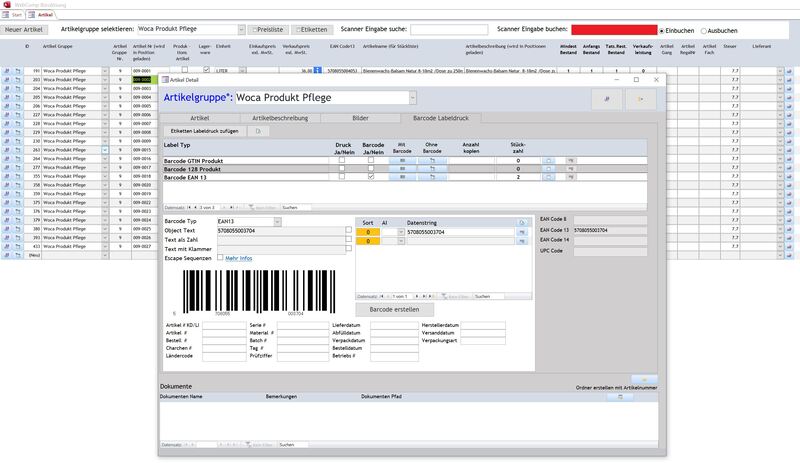800x463 pixels.
Task: Click Mit Barcode icon for Barcode GTIN Produkt
Action: (403, 160)
